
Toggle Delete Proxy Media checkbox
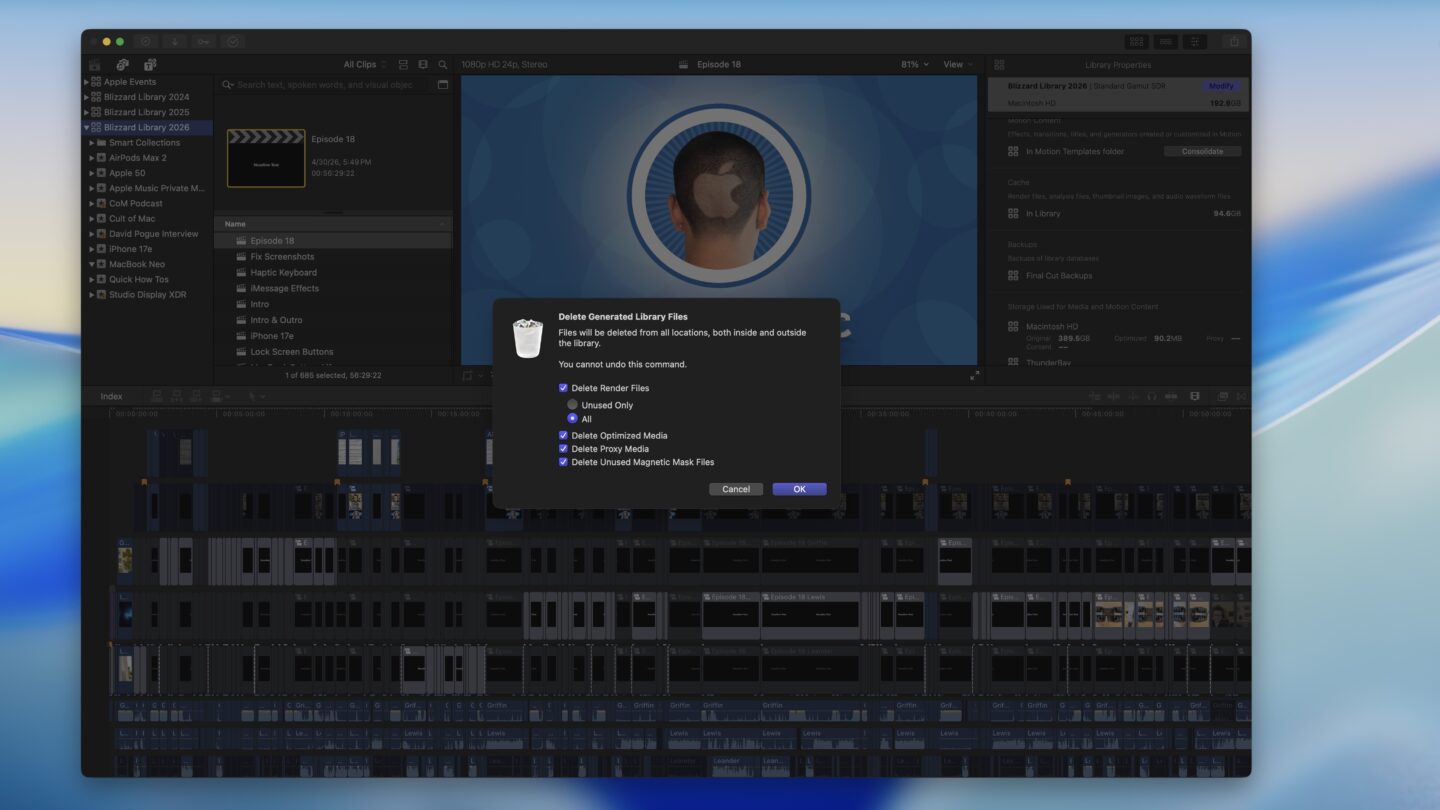563,449
